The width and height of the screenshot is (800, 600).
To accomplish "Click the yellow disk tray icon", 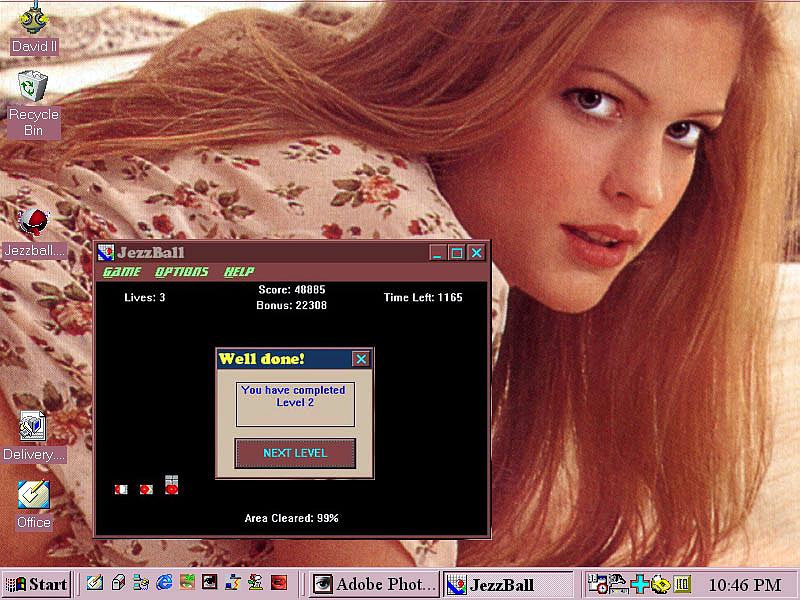I will point(660,584).
